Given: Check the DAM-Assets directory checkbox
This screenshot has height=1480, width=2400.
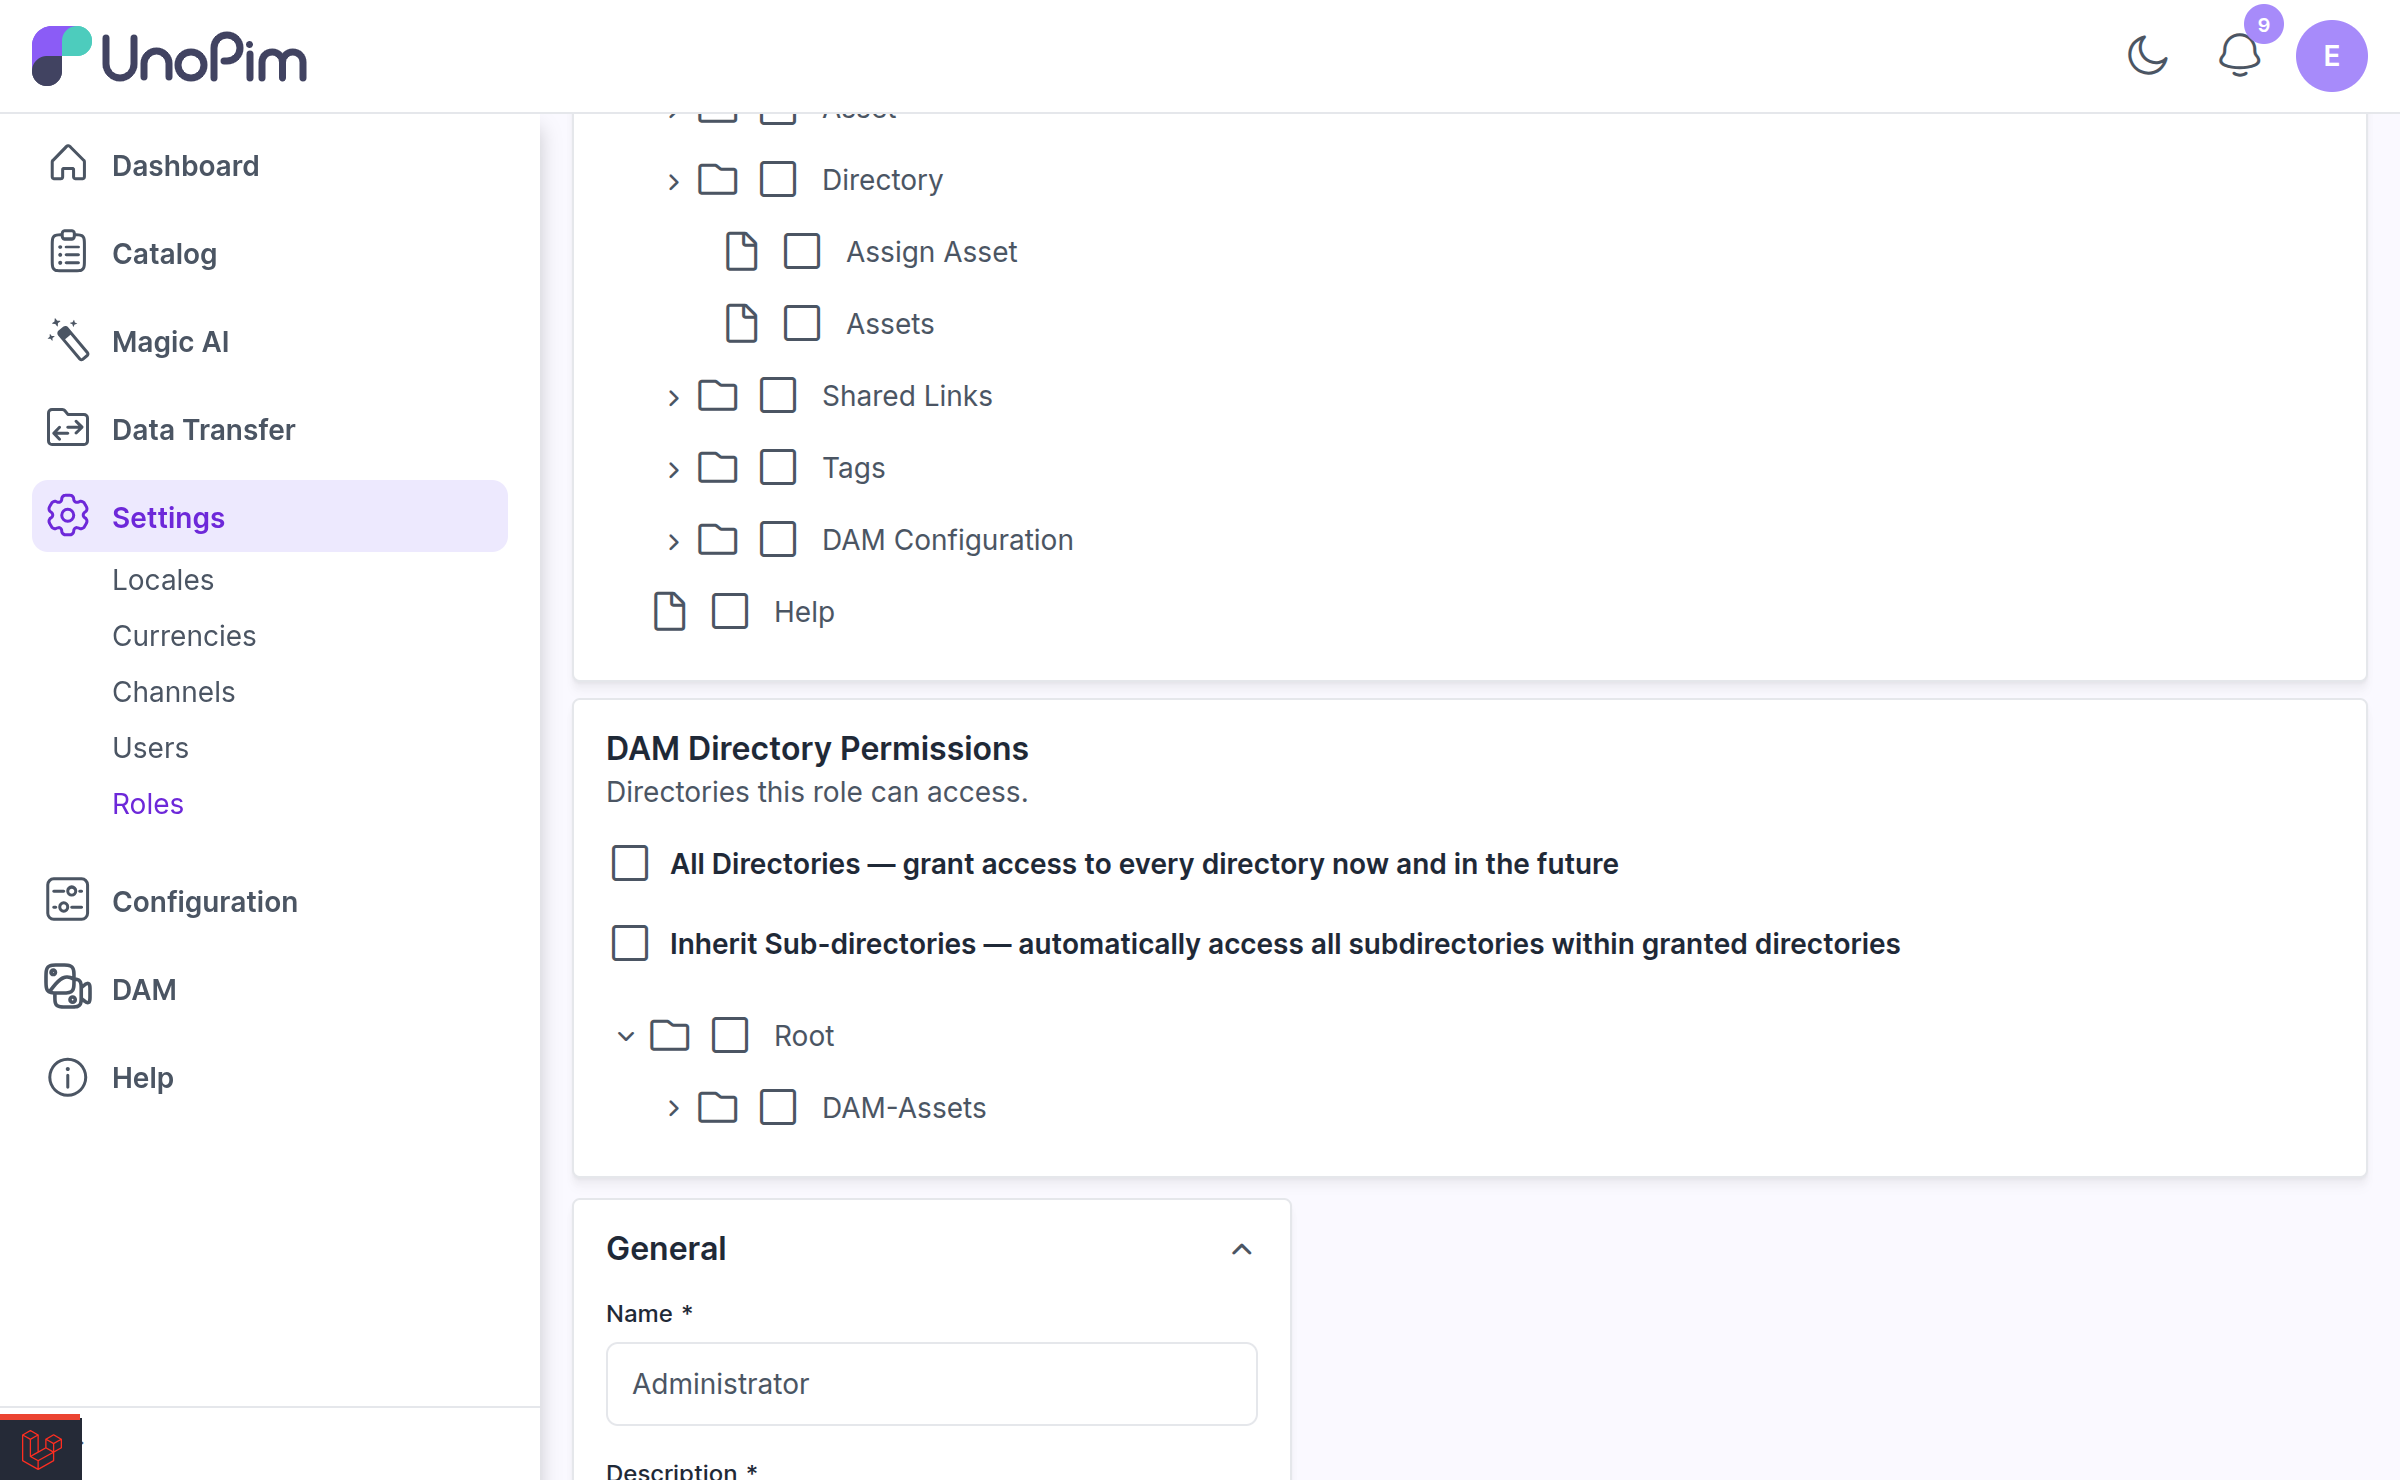Looking at the screenshot, I should (778, 1108).
